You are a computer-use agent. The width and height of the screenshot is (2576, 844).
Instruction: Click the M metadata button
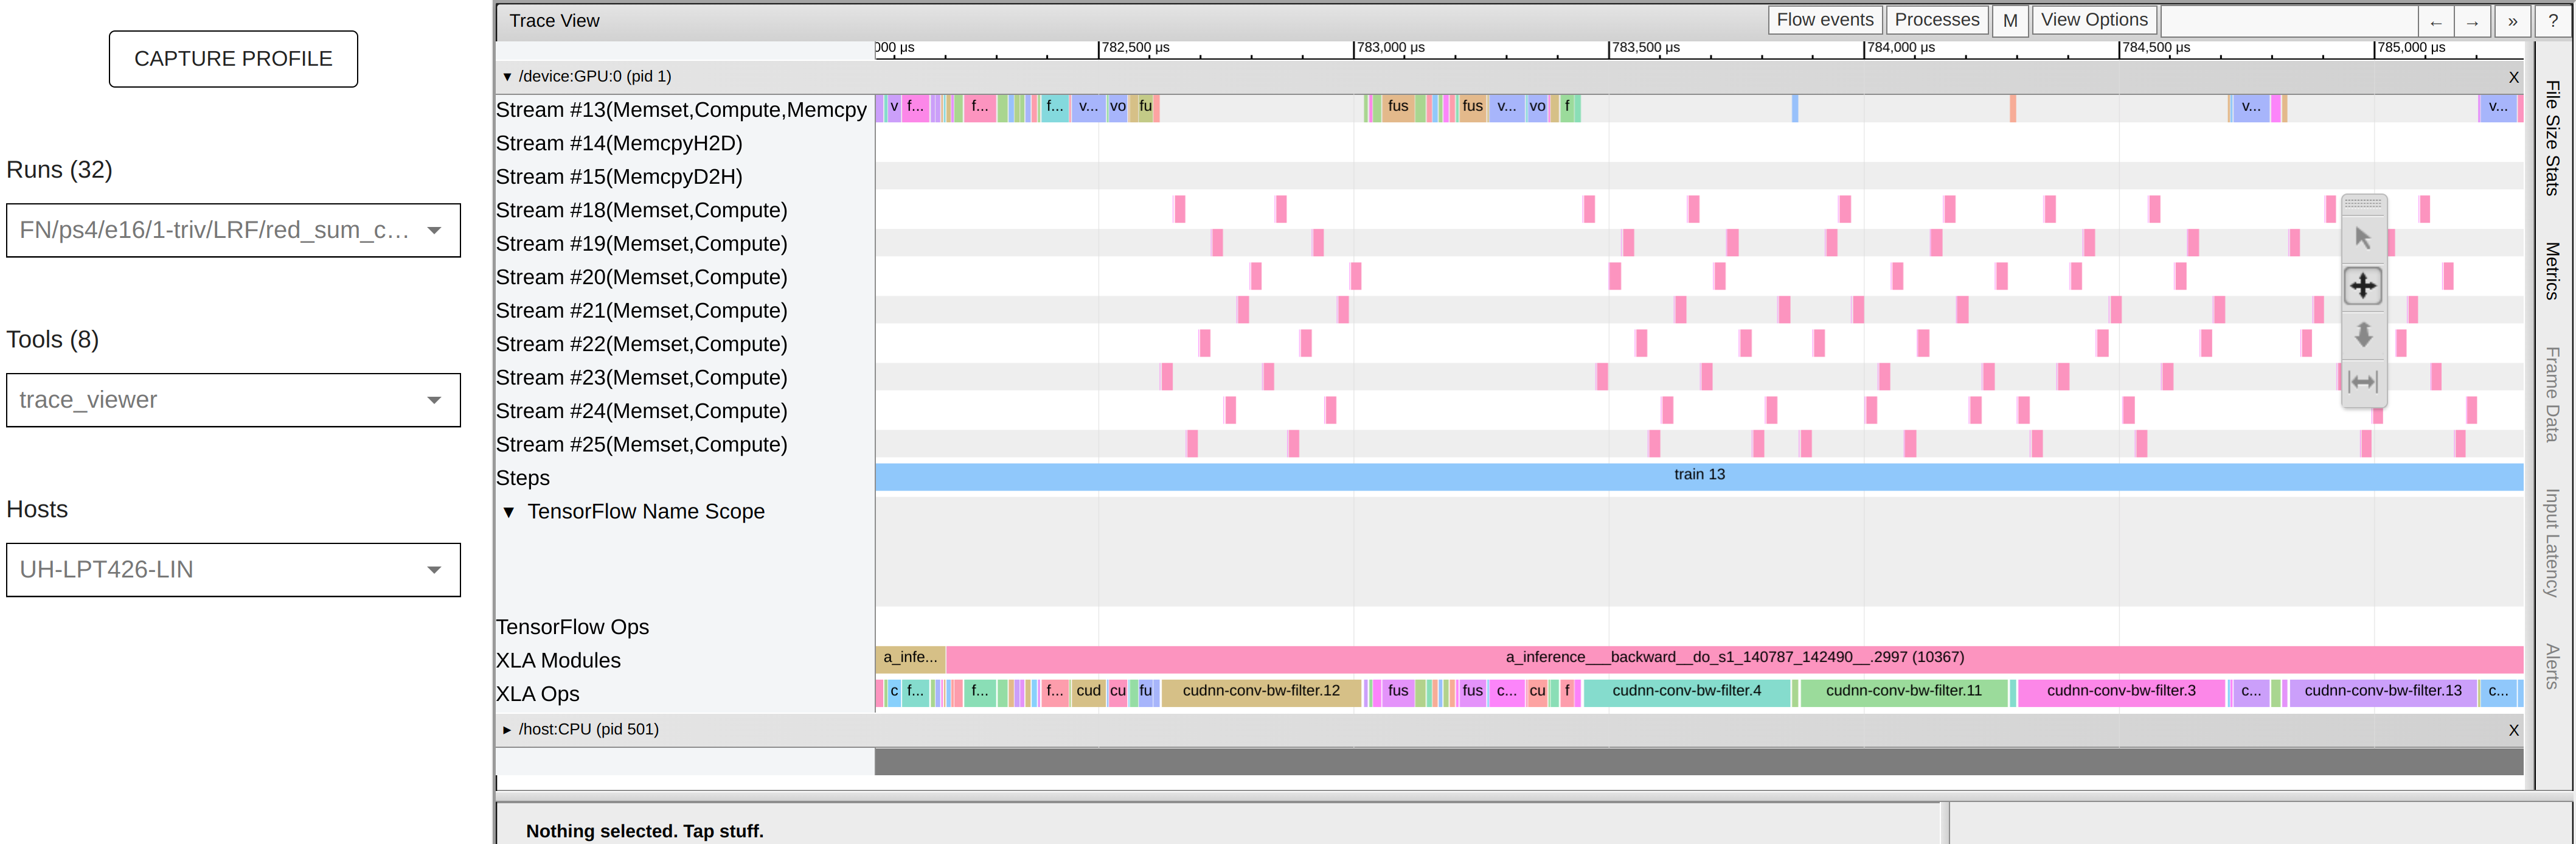(2010, 20)
